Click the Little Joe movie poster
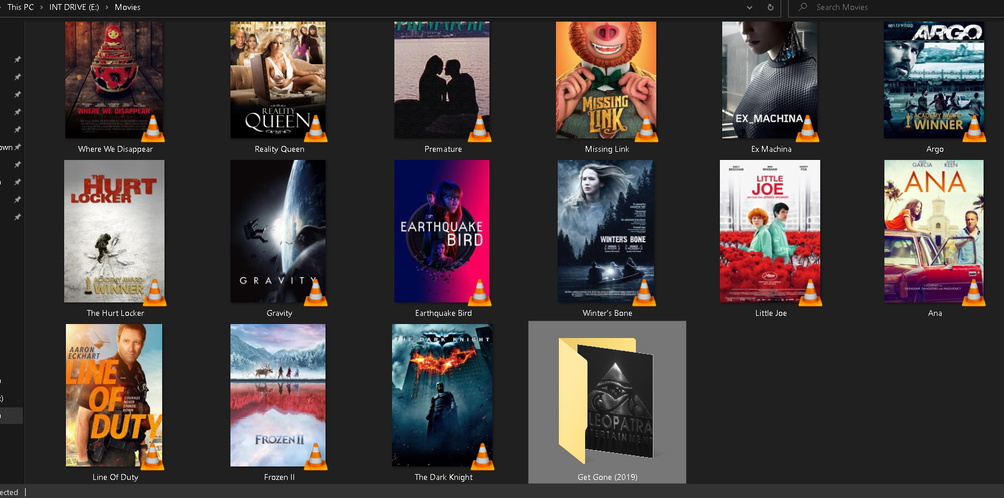Image resolution: width=1004 pixels, height=498 pixels. point(770,231)
